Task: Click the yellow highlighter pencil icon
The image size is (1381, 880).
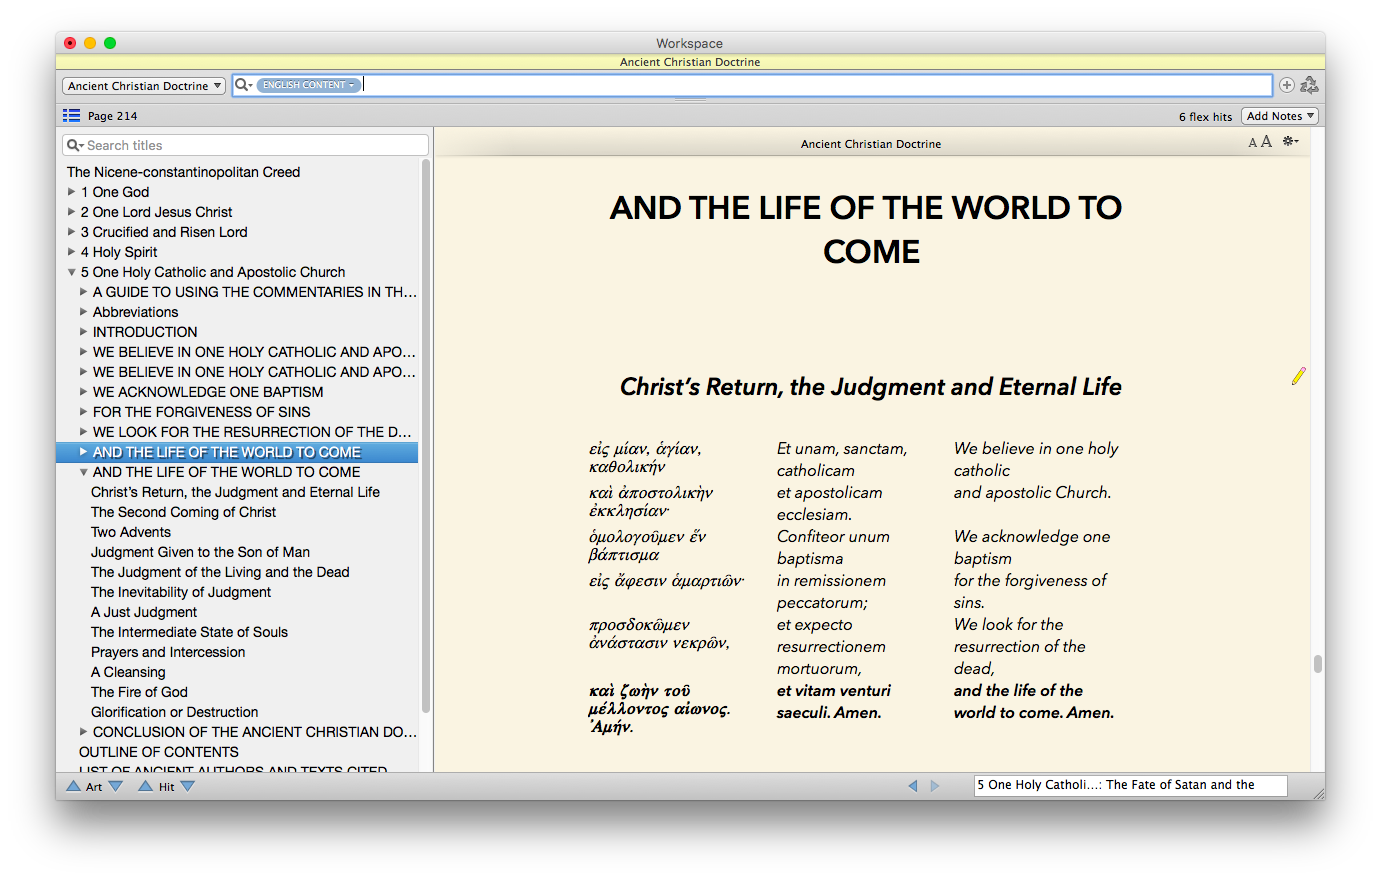Action: (x=1298, y=376)
